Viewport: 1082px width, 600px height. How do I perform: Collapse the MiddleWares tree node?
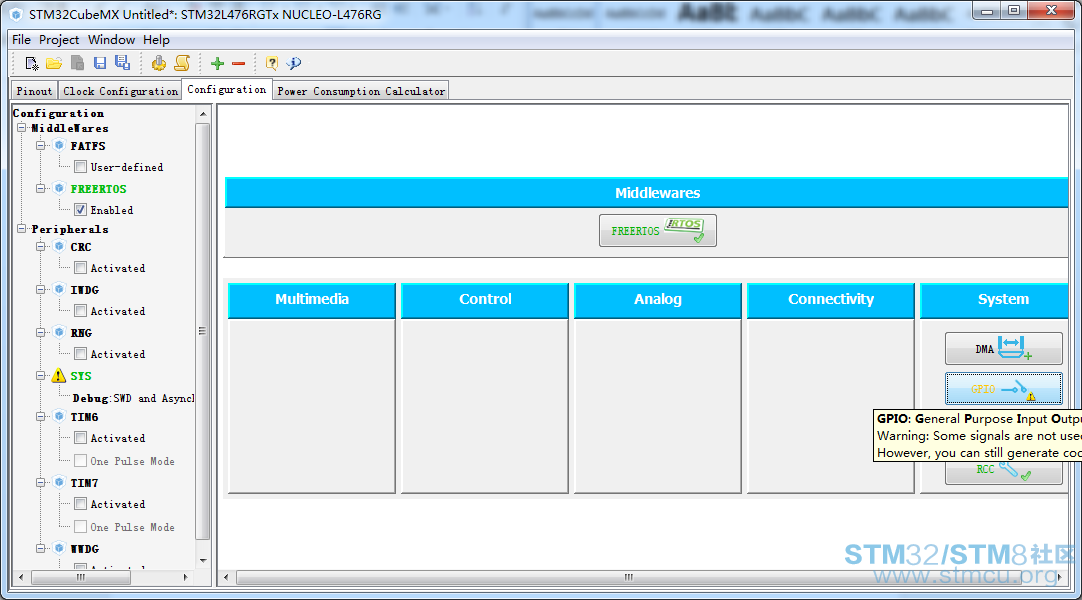pyautogui.click(x=21, y=128)
